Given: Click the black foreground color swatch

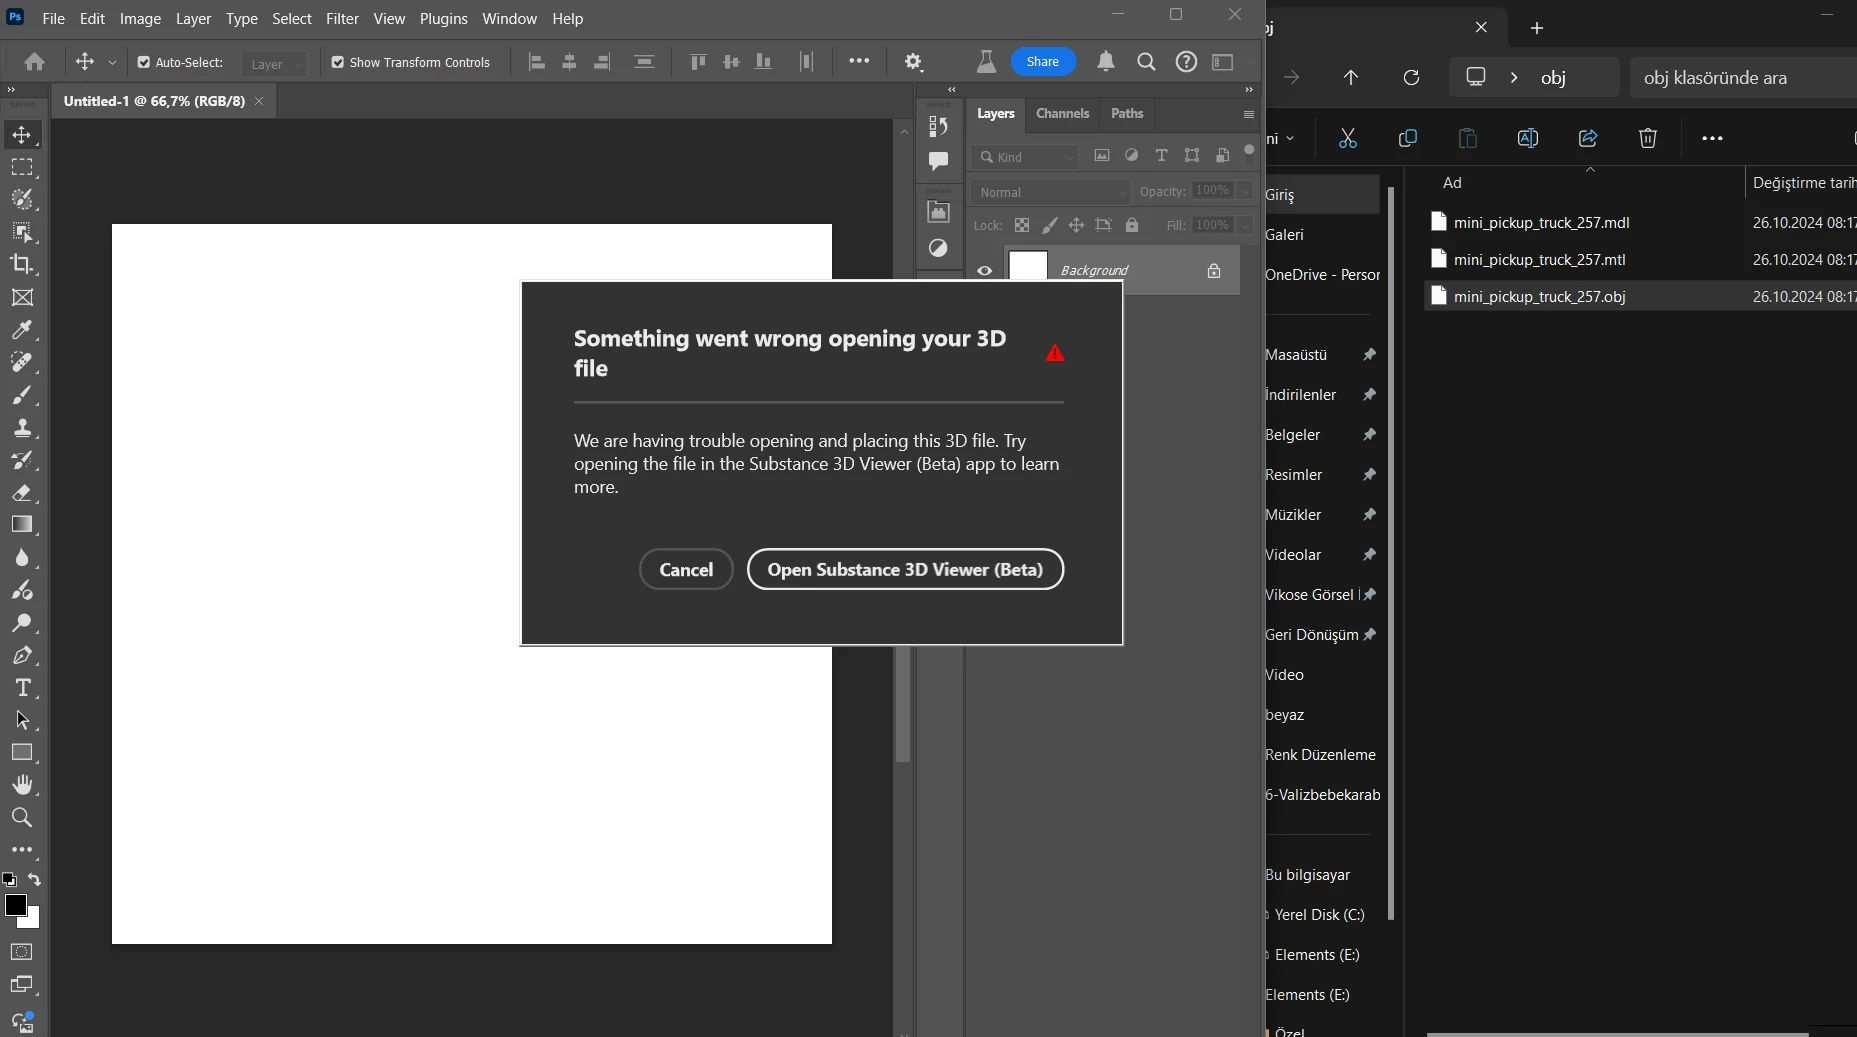Looking at the screenshot, I should 15,905.
